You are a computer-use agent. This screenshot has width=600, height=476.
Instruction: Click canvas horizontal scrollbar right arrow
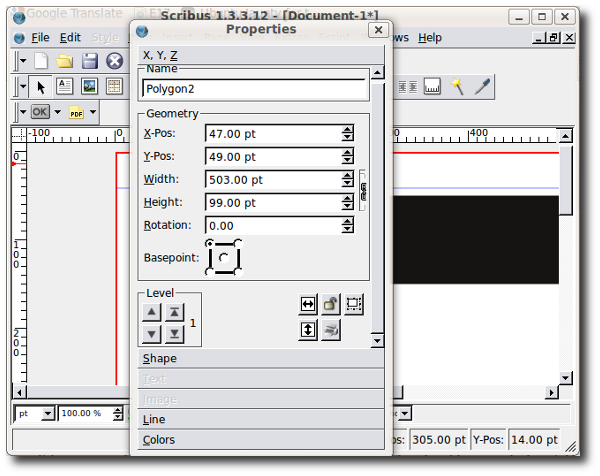click(x=551, y=393)
